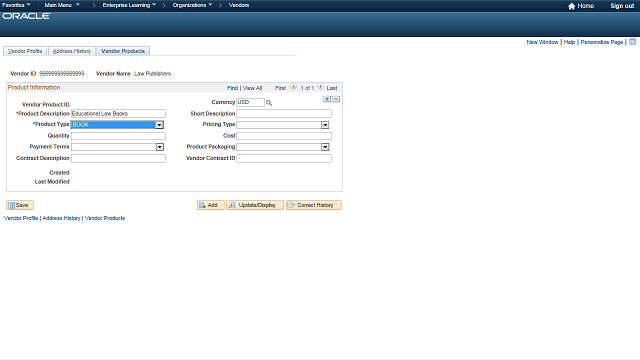Open the Main Menu dropdown

62,5
